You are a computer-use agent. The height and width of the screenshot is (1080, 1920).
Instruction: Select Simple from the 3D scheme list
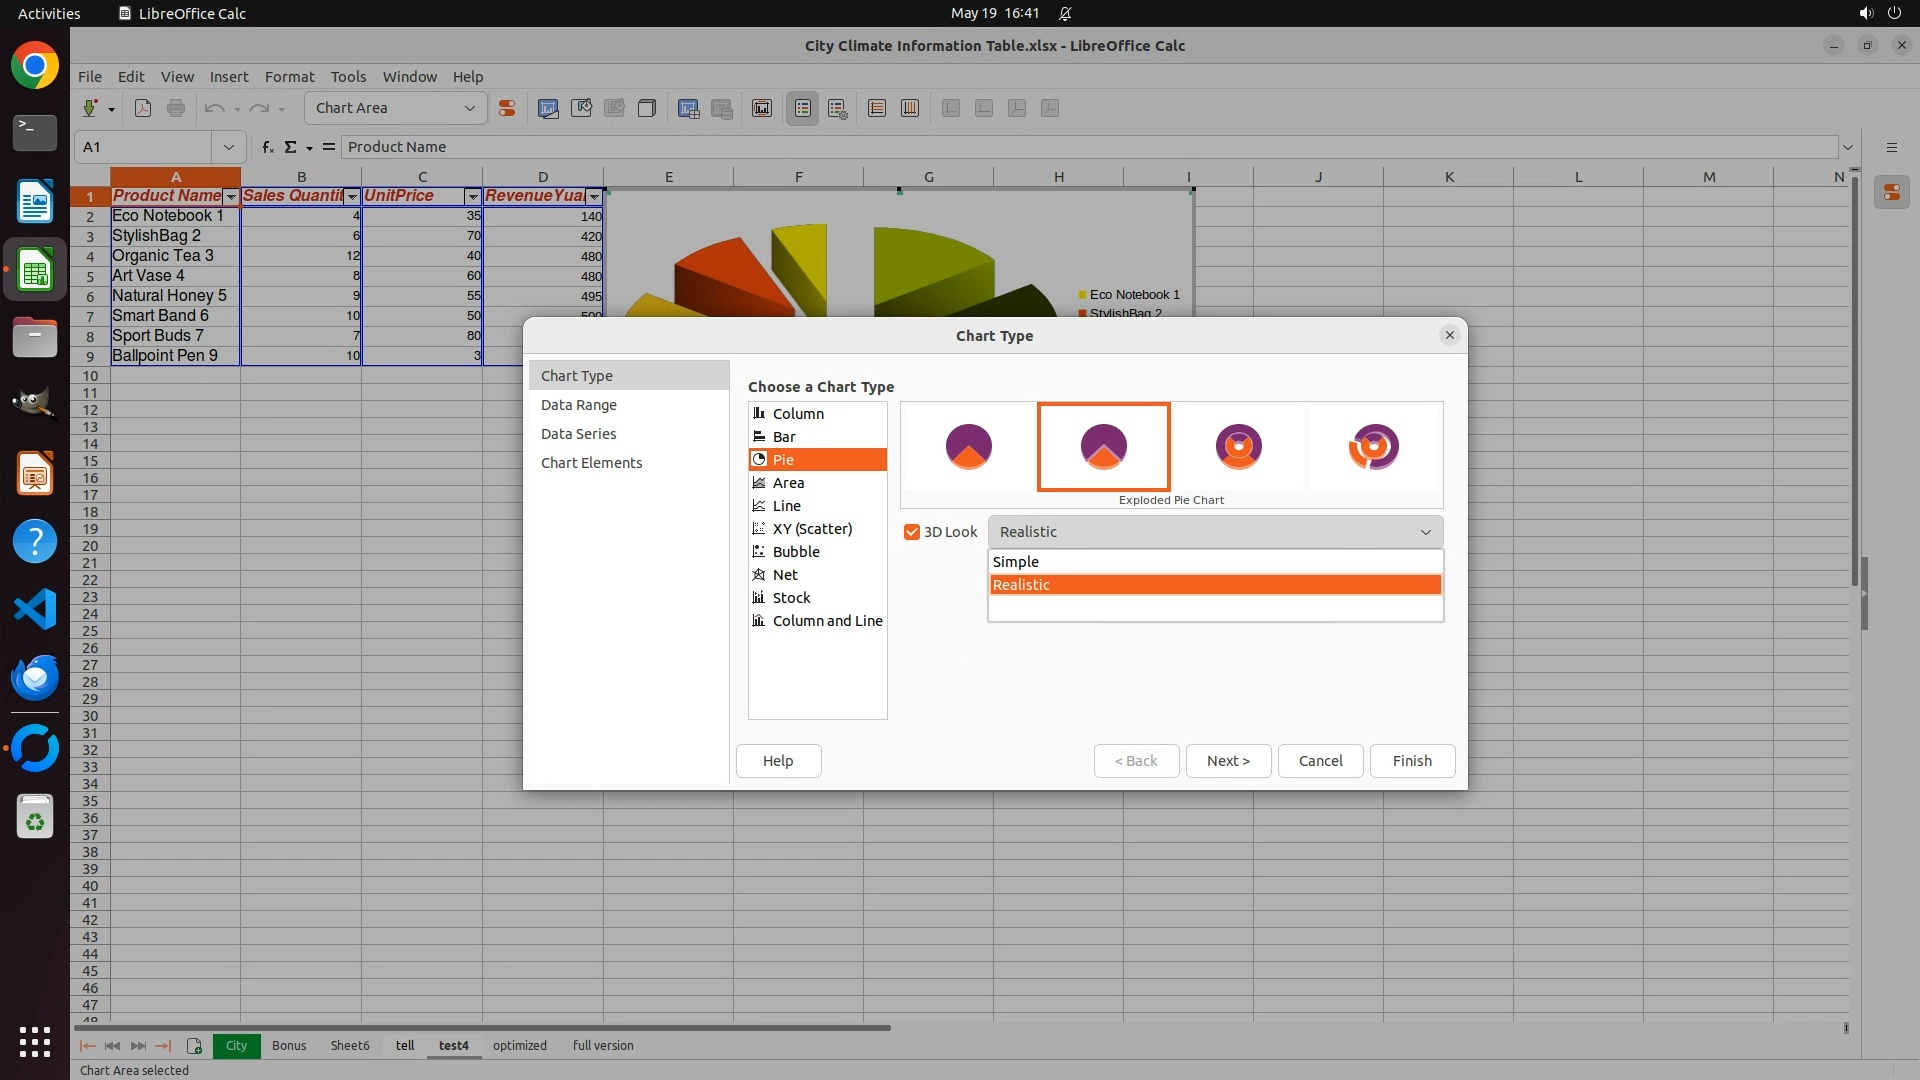(1016, 562)
